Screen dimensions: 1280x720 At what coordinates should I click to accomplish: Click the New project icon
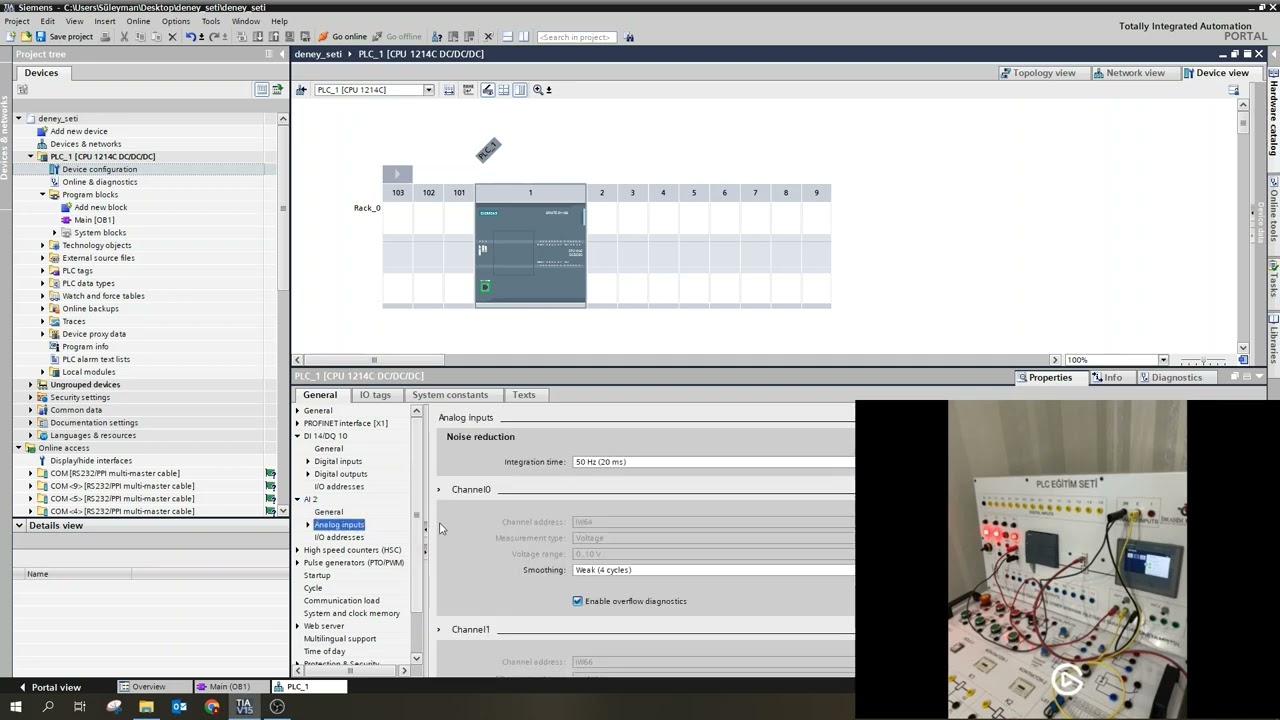(11, 37)
